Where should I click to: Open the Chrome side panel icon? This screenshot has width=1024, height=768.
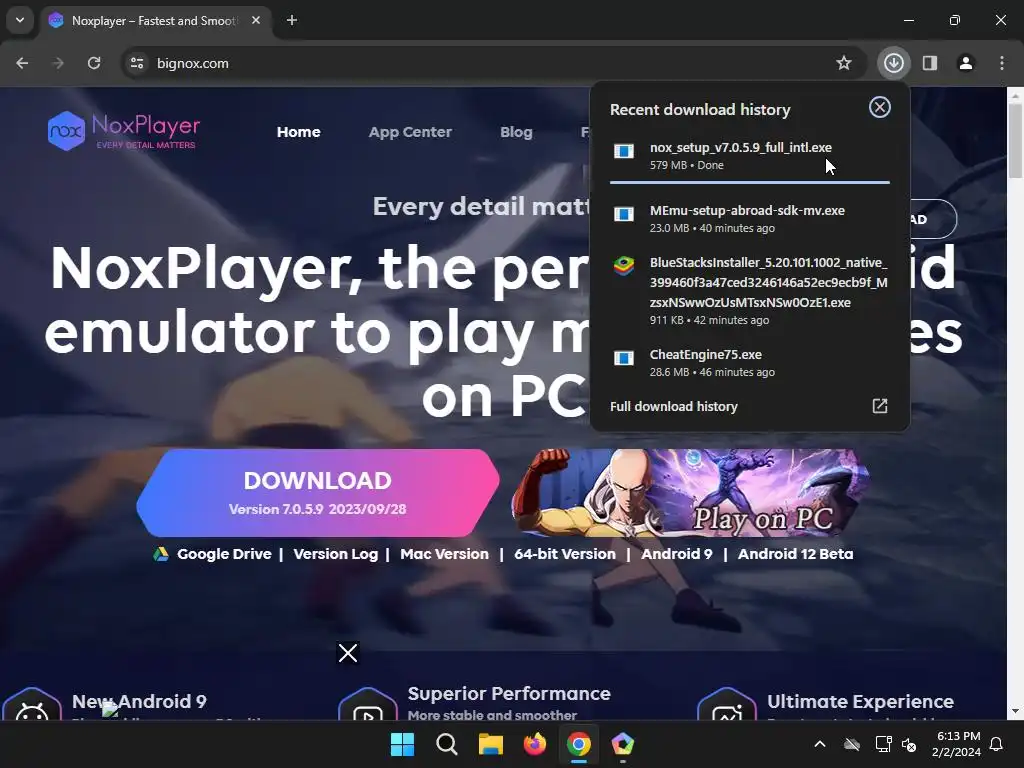[x=930, y=63]
